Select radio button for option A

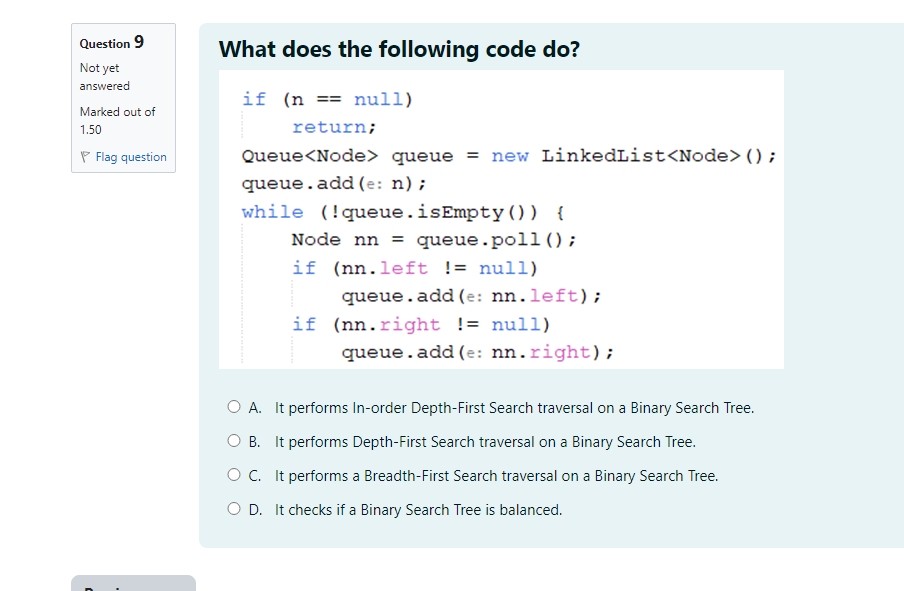(x=233, y=407)
